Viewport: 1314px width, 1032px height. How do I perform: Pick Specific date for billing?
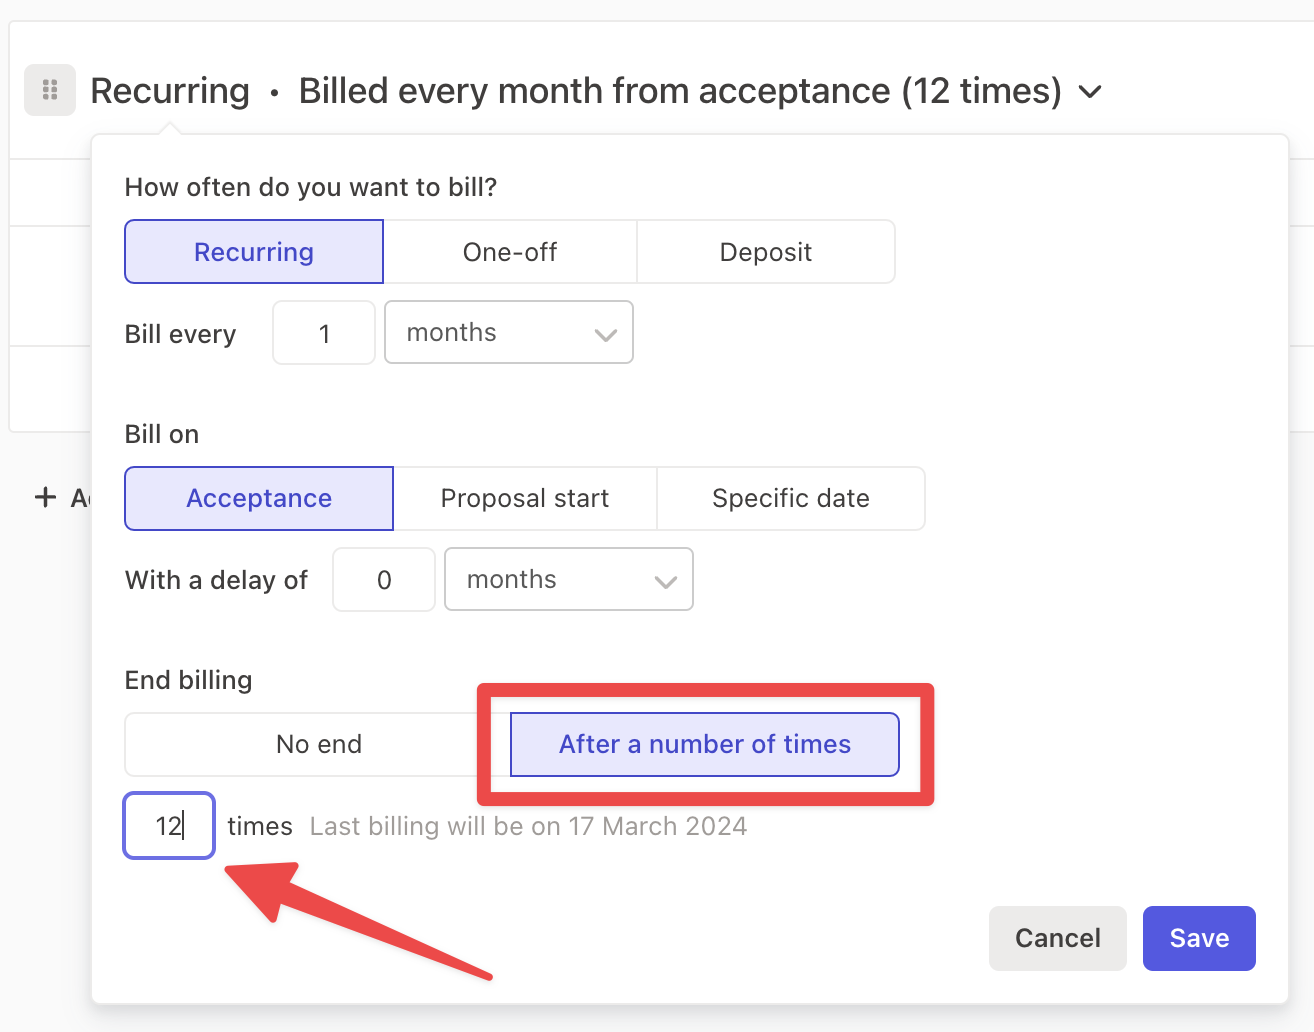point(791,498)
